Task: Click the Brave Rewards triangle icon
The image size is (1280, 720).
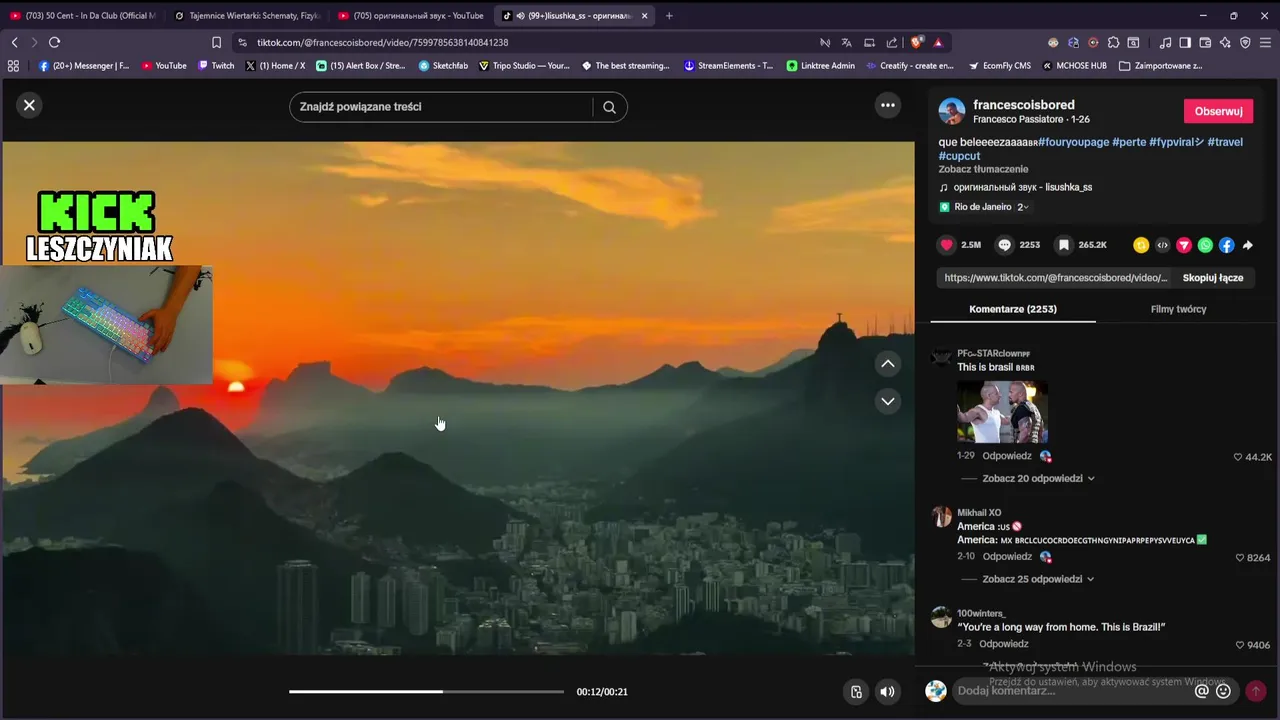Action: 938,42
